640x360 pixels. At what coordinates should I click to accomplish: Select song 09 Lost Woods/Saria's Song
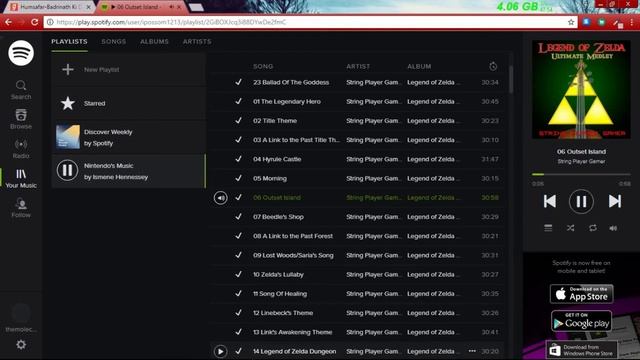[x=293, y=255]
